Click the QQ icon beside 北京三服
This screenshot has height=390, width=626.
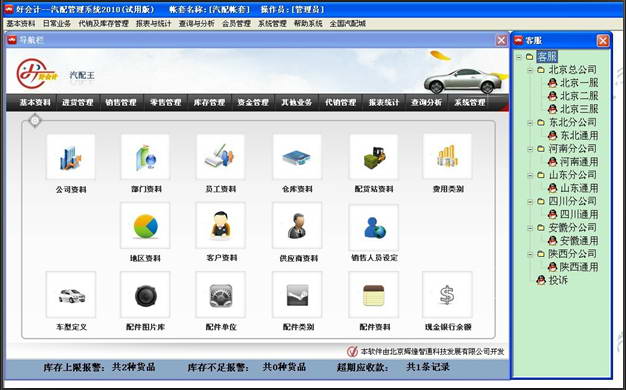(x=553, y=109)
